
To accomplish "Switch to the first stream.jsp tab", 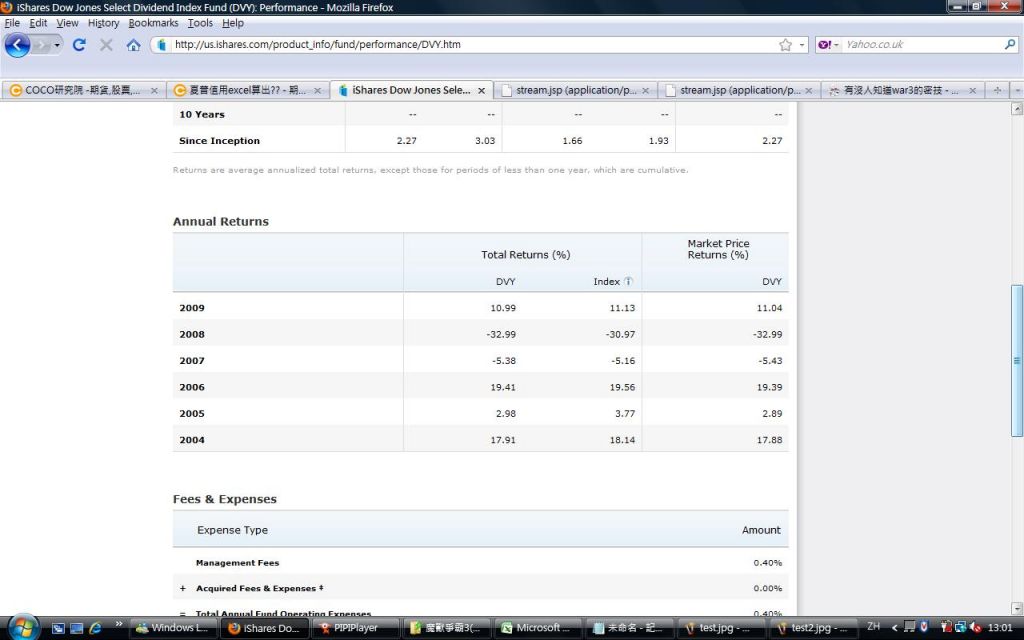I will (x=575, y=90).
